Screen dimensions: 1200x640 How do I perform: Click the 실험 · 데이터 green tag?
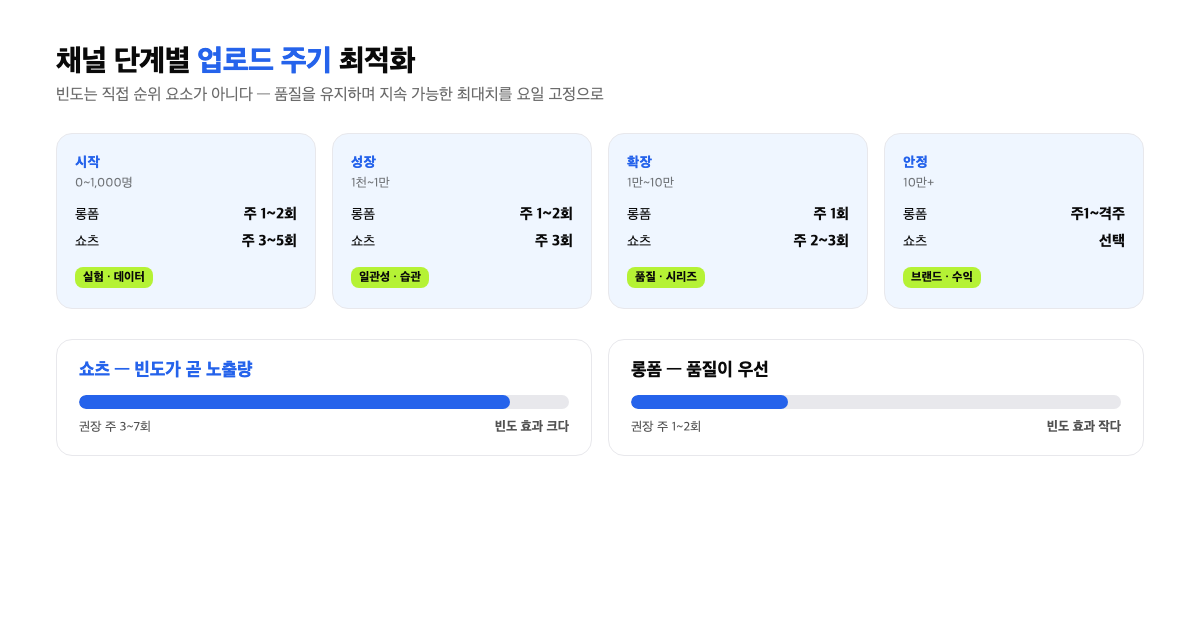(x=114, y=277)
